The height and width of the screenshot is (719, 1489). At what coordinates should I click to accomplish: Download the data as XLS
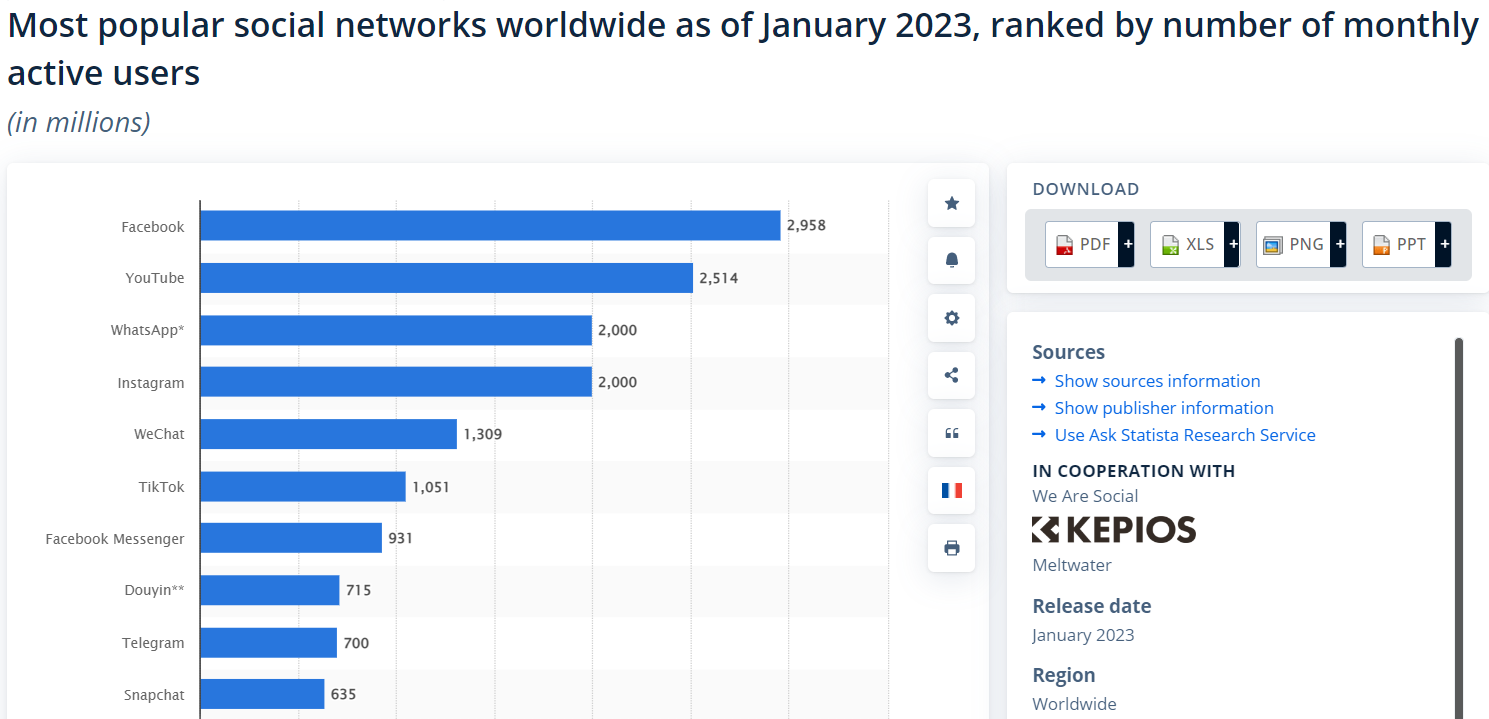point(1194,244)
